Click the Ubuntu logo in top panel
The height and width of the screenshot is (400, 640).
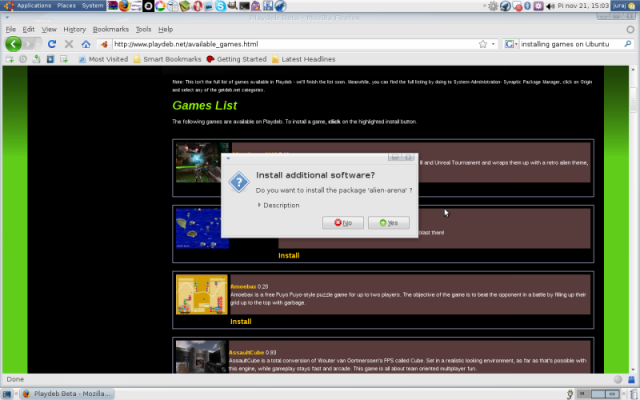pyautogui.click(x=9, y=6)
